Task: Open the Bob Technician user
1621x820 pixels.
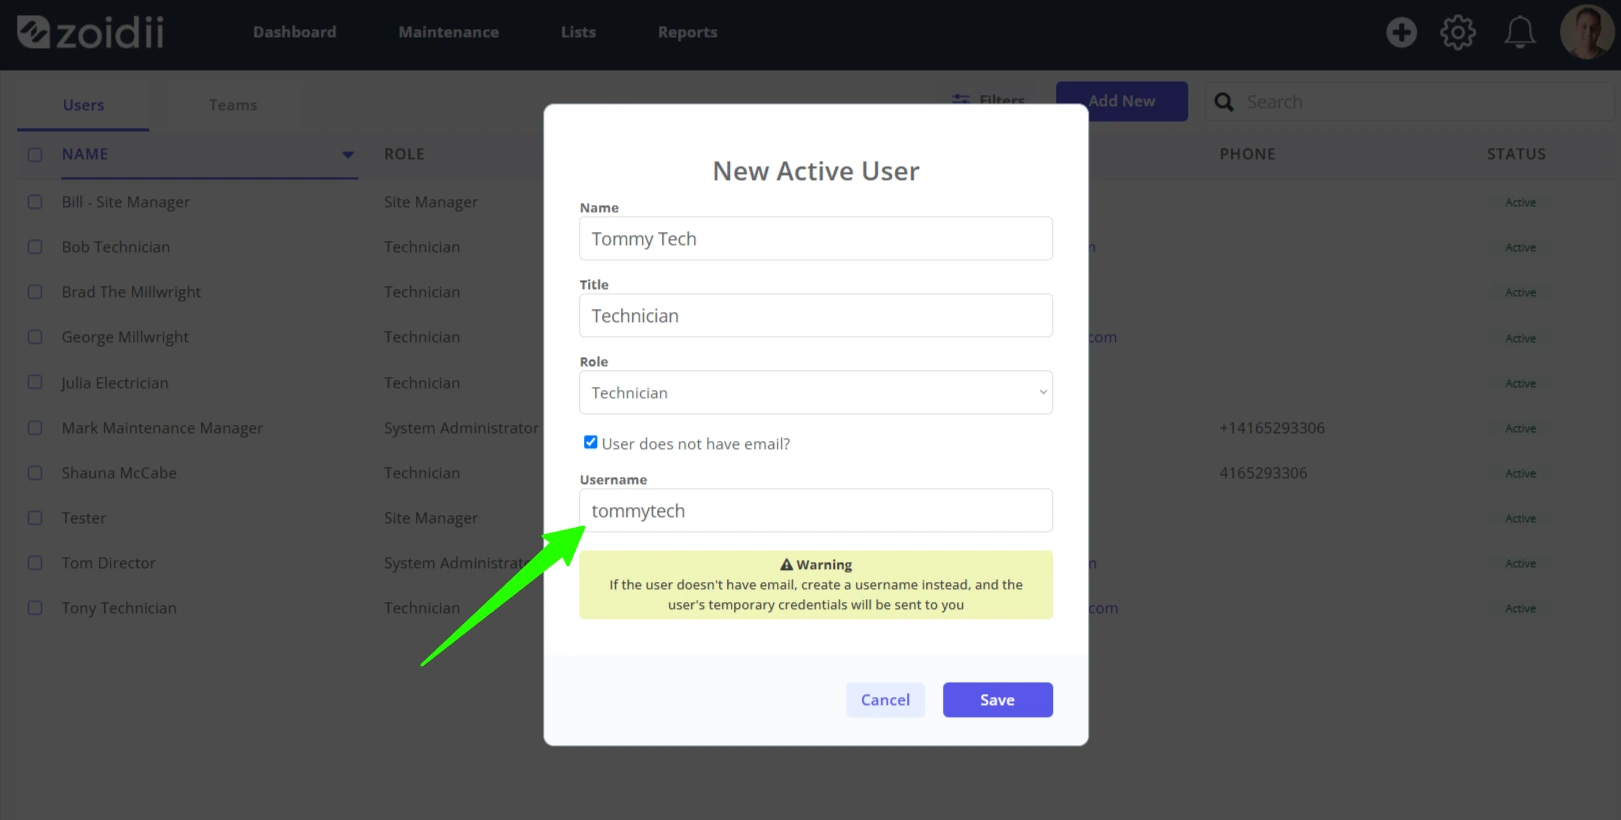Action: coord(116,247)
